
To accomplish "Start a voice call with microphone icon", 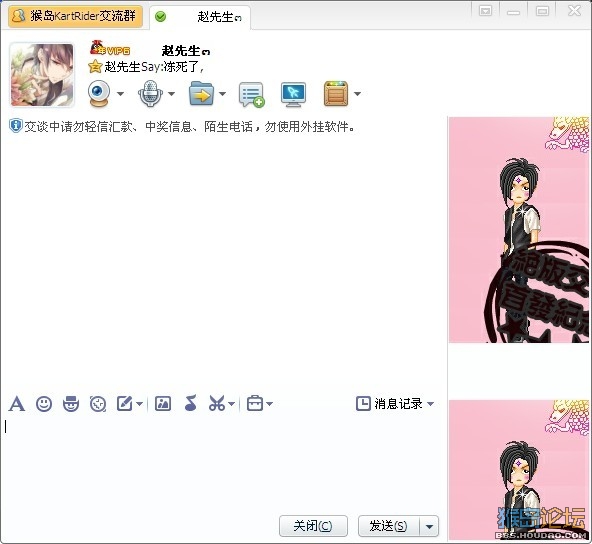I will click(150, 94).
